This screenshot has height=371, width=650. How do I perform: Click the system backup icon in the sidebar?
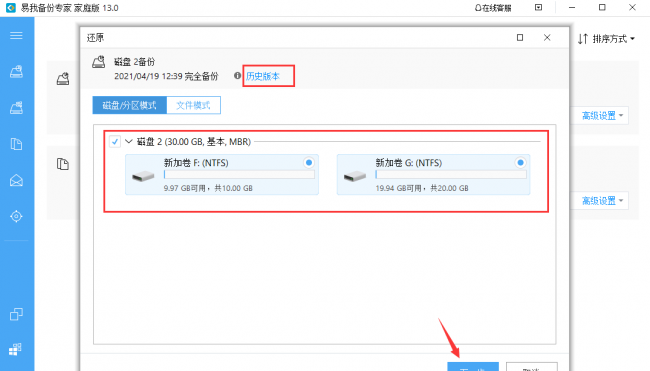[16, 108]
